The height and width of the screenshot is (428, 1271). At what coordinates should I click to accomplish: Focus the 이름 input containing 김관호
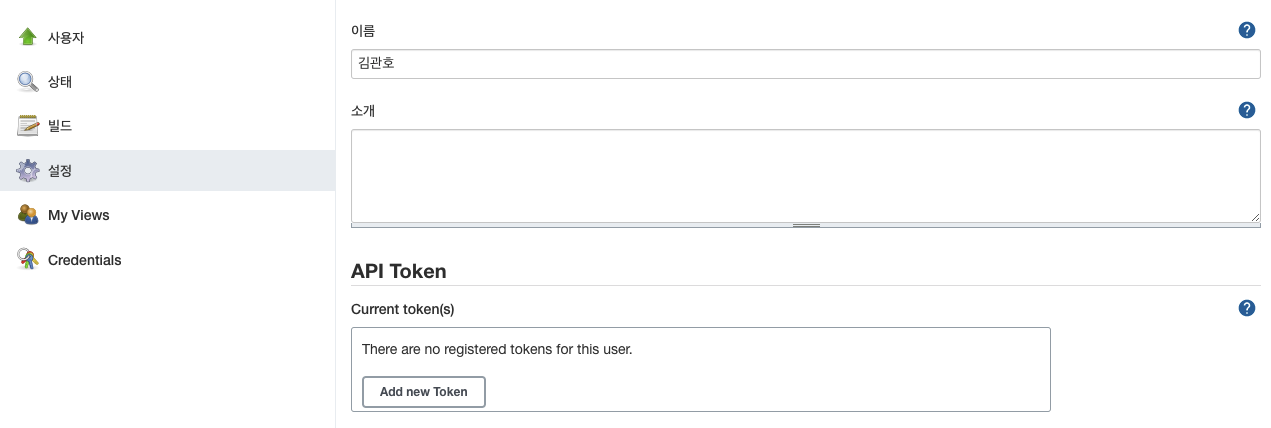[x=805, y=64]
